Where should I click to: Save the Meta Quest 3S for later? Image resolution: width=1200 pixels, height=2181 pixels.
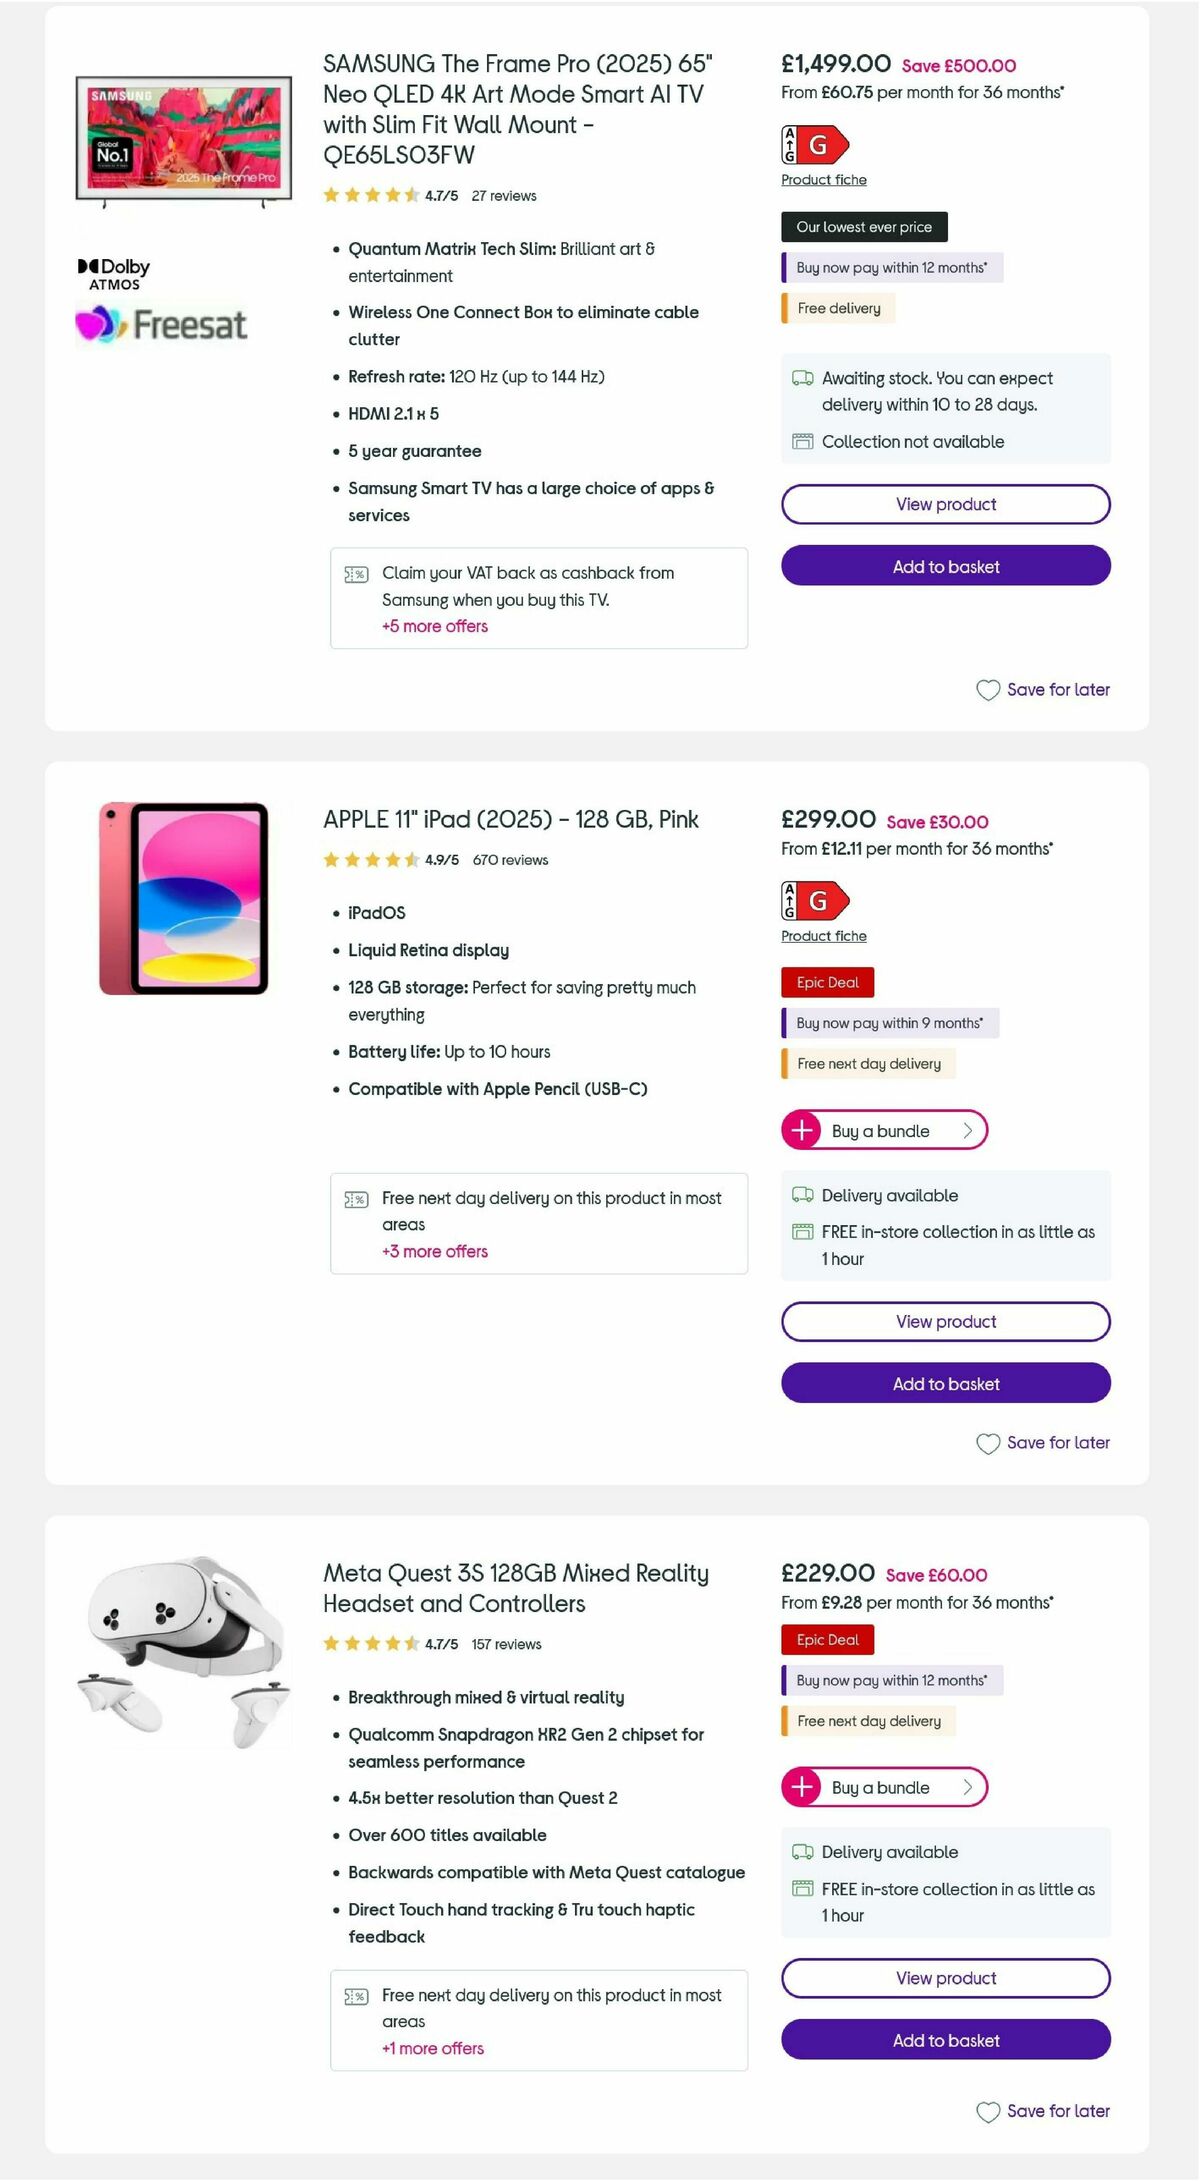click(x=1042, y=2111)
